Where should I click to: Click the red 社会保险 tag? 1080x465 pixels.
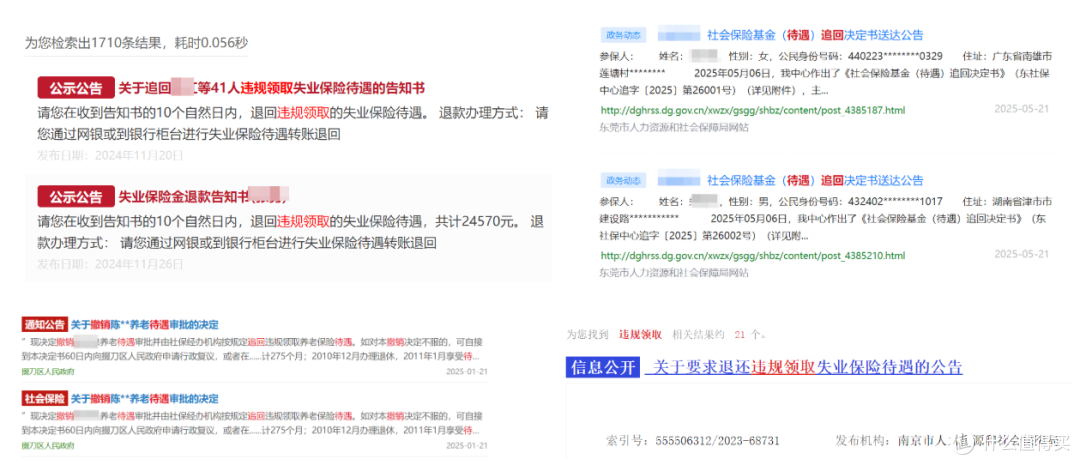tap(45, 399)
